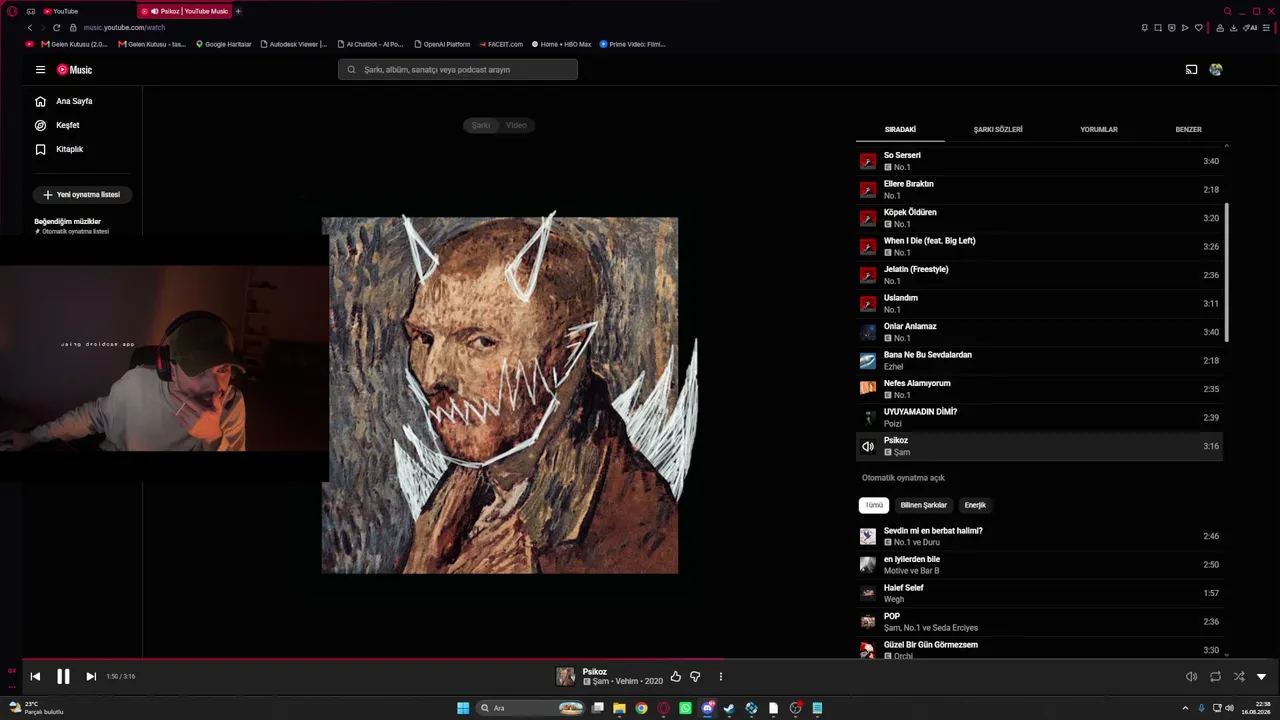Play Sevdin mi en berbat halimi?

click(1040, 536)
